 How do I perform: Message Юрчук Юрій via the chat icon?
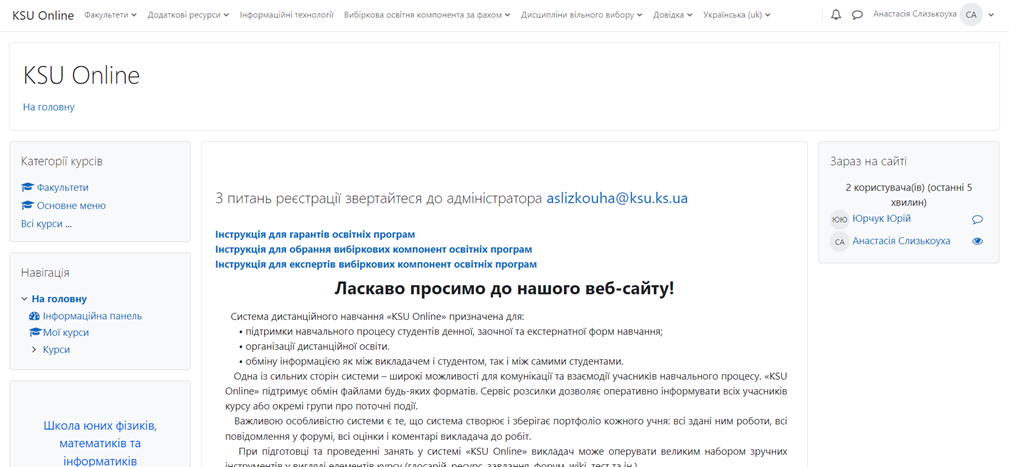point(977,219)
